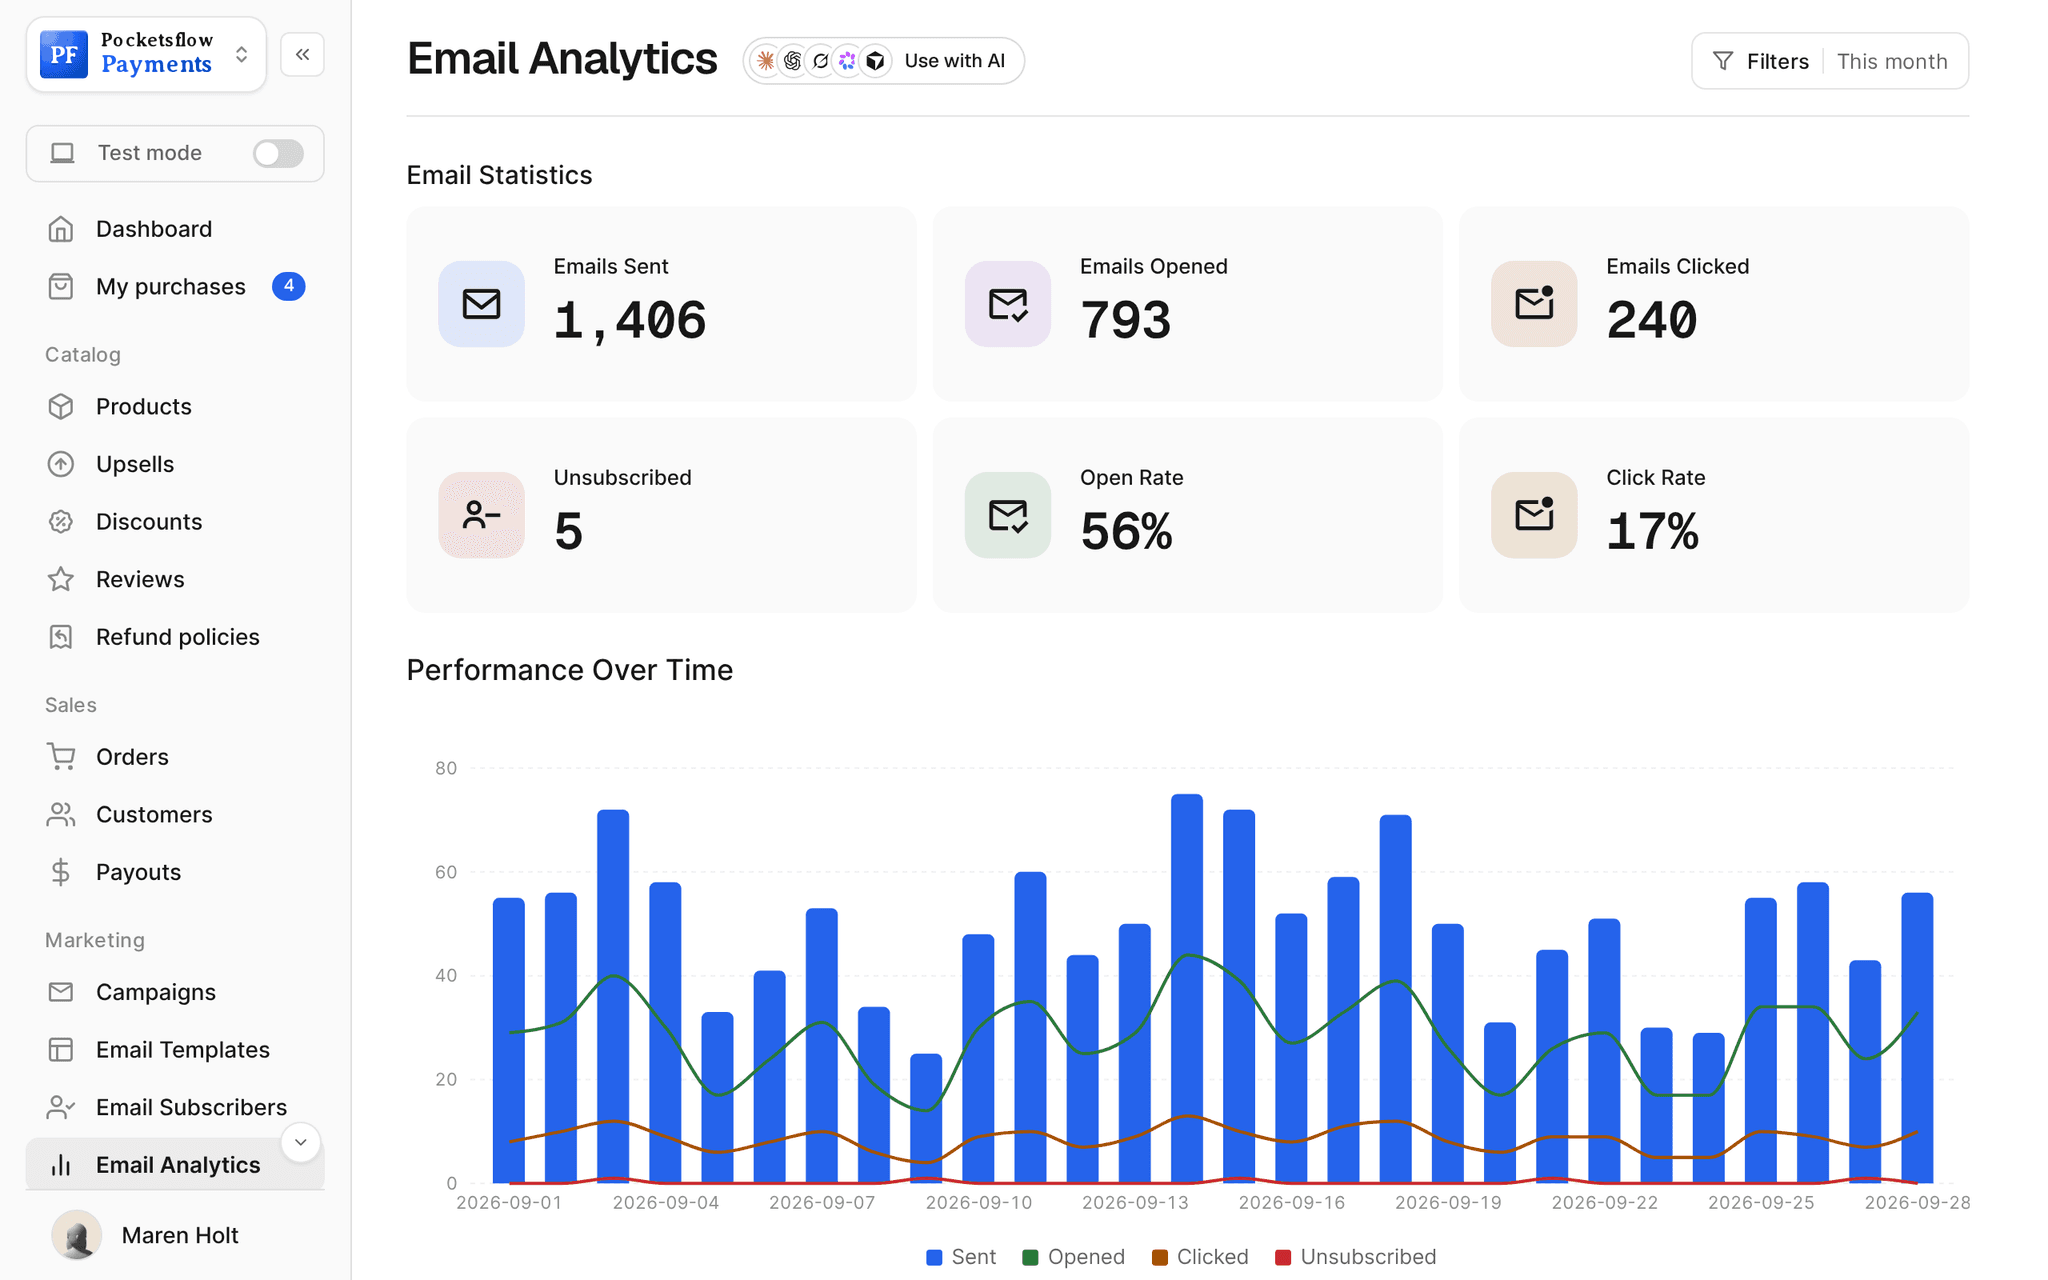
Task: Click the Customers people icon
Action: [61, 815]
